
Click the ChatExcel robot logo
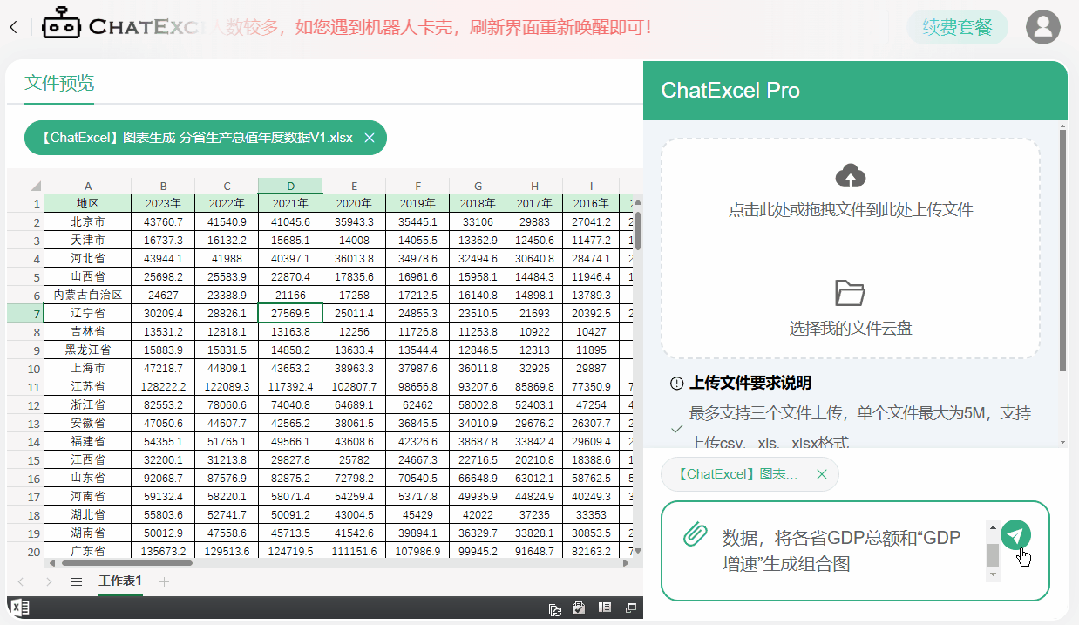(61, 23)
